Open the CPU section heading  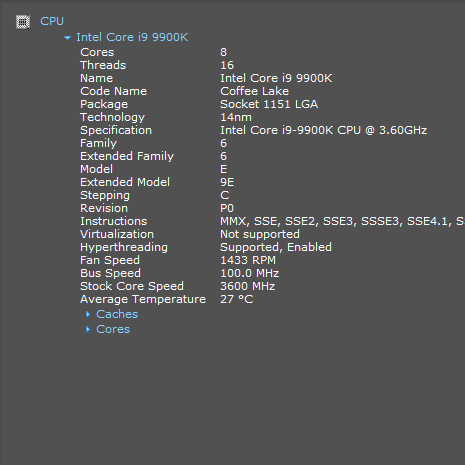tap(52, 21)
